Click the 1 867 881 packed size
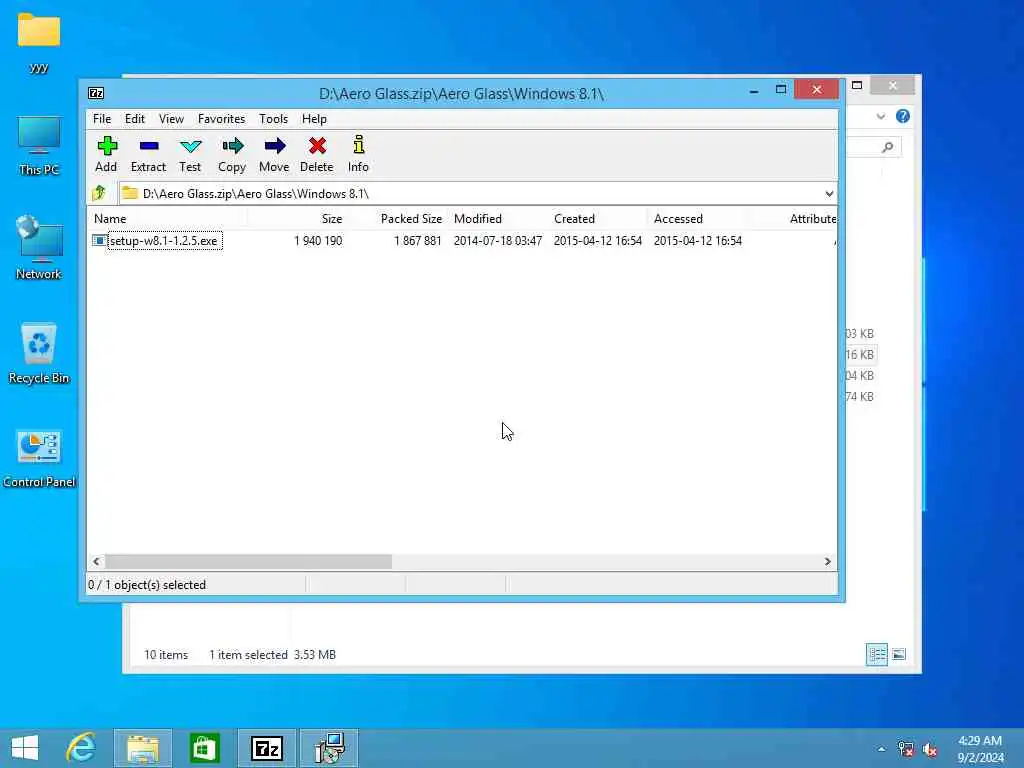This screenshot has height=768, width=1024. (x=418, y=241)
